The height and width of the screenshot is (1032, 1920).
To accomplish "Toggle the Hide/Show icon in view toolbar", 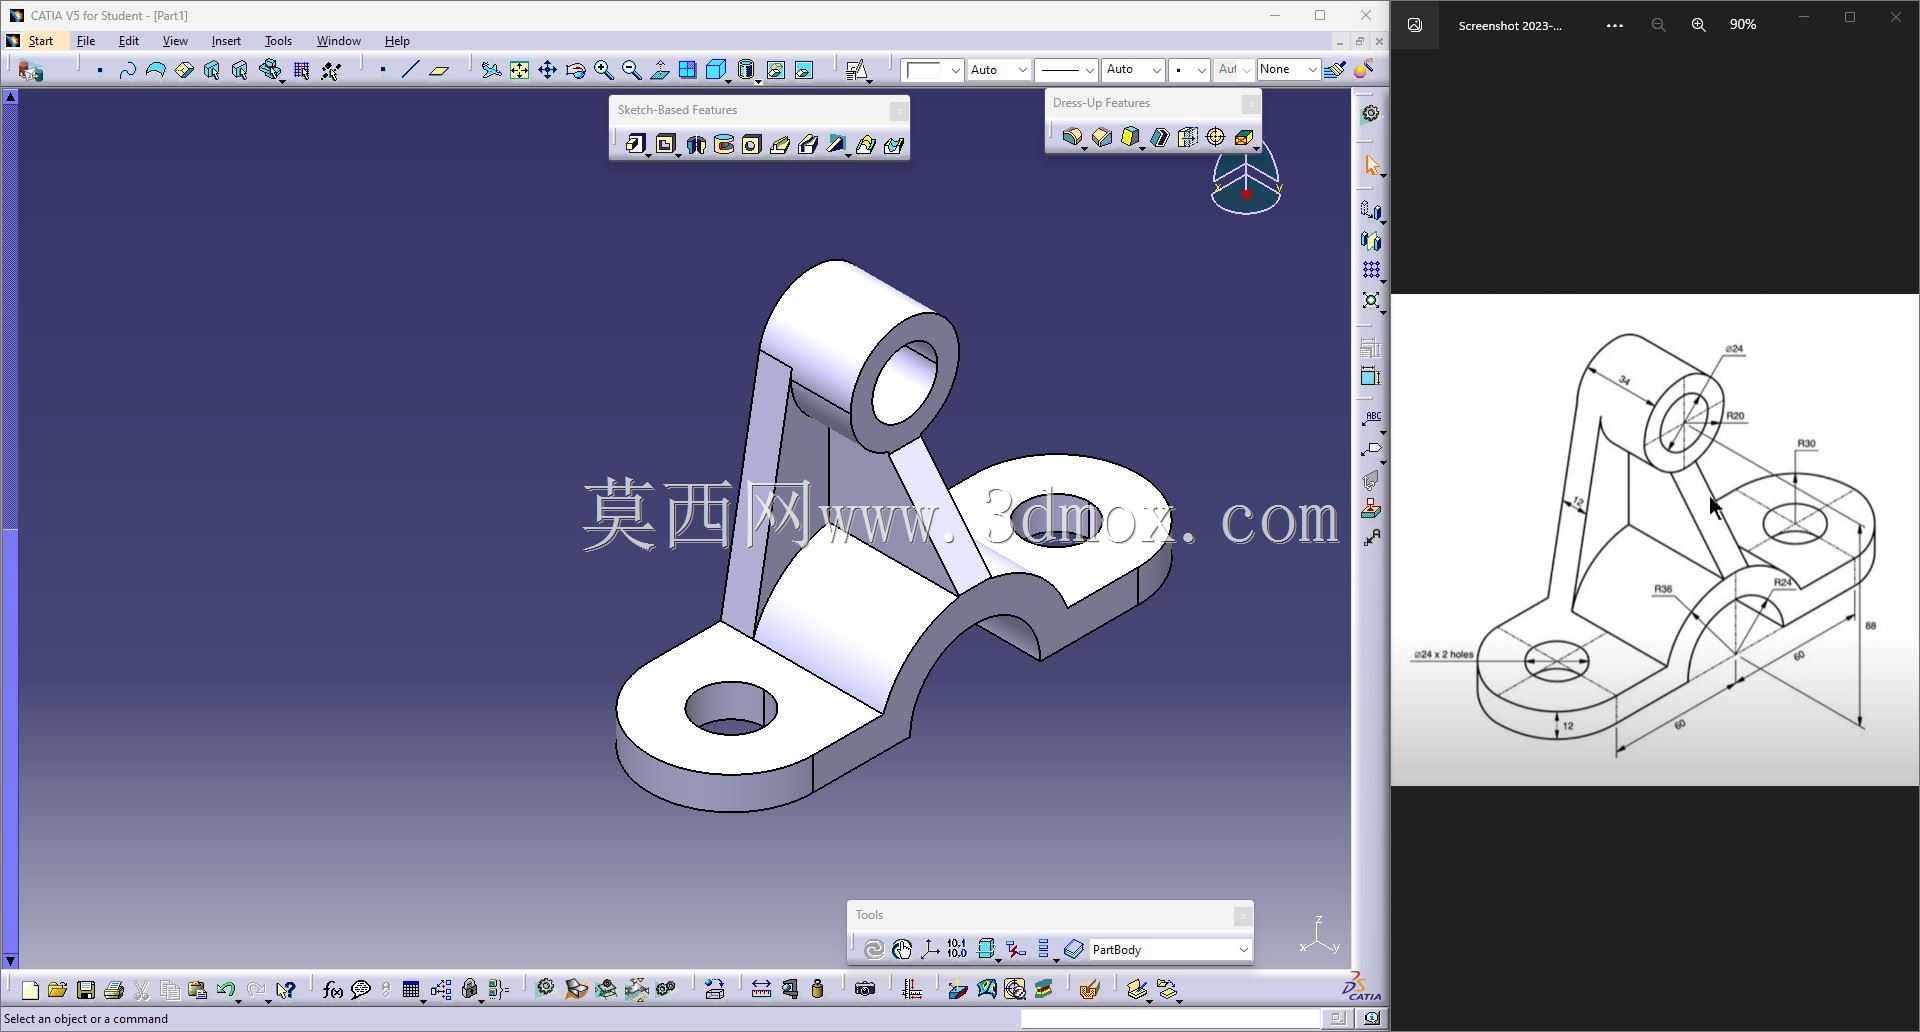I will 776,69.
